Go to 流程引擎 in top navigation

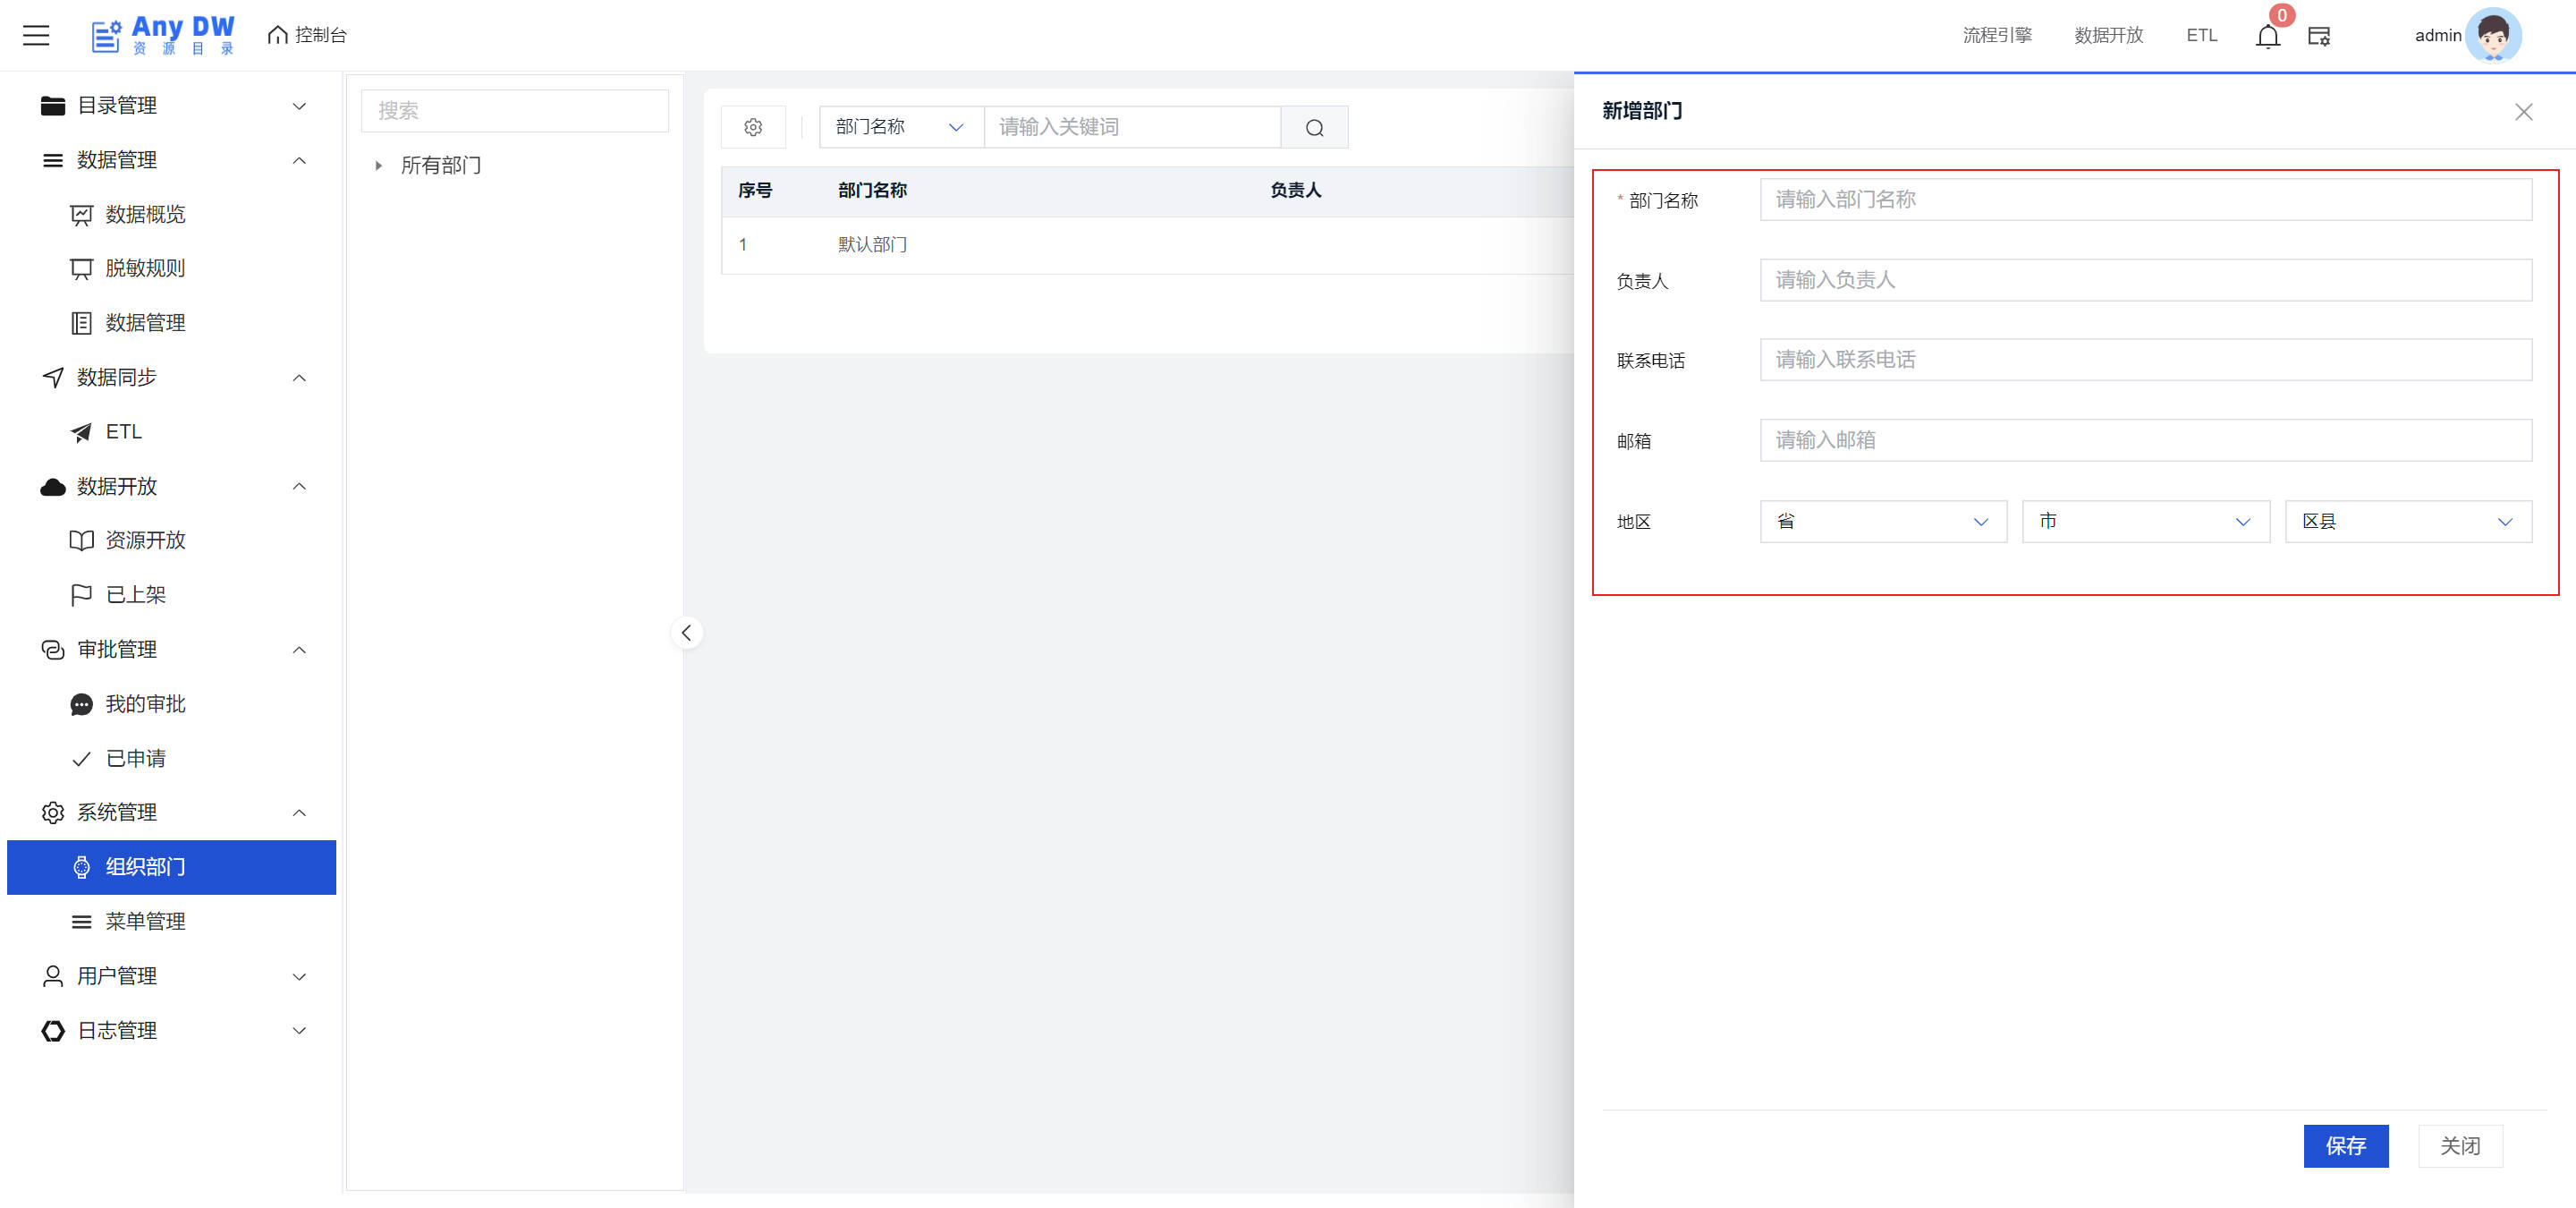point(1996,36)
